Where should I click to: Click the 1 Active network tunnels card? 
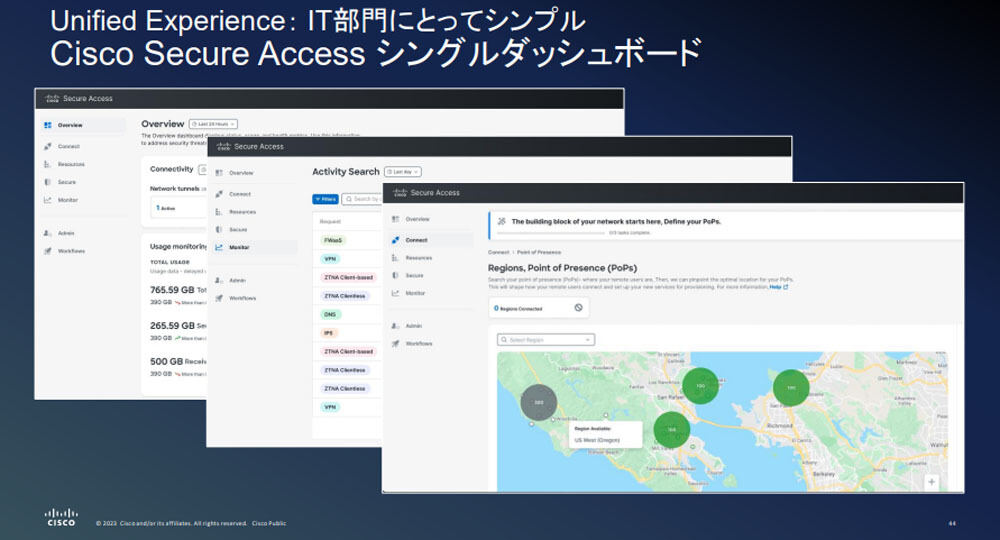[179, 208]
